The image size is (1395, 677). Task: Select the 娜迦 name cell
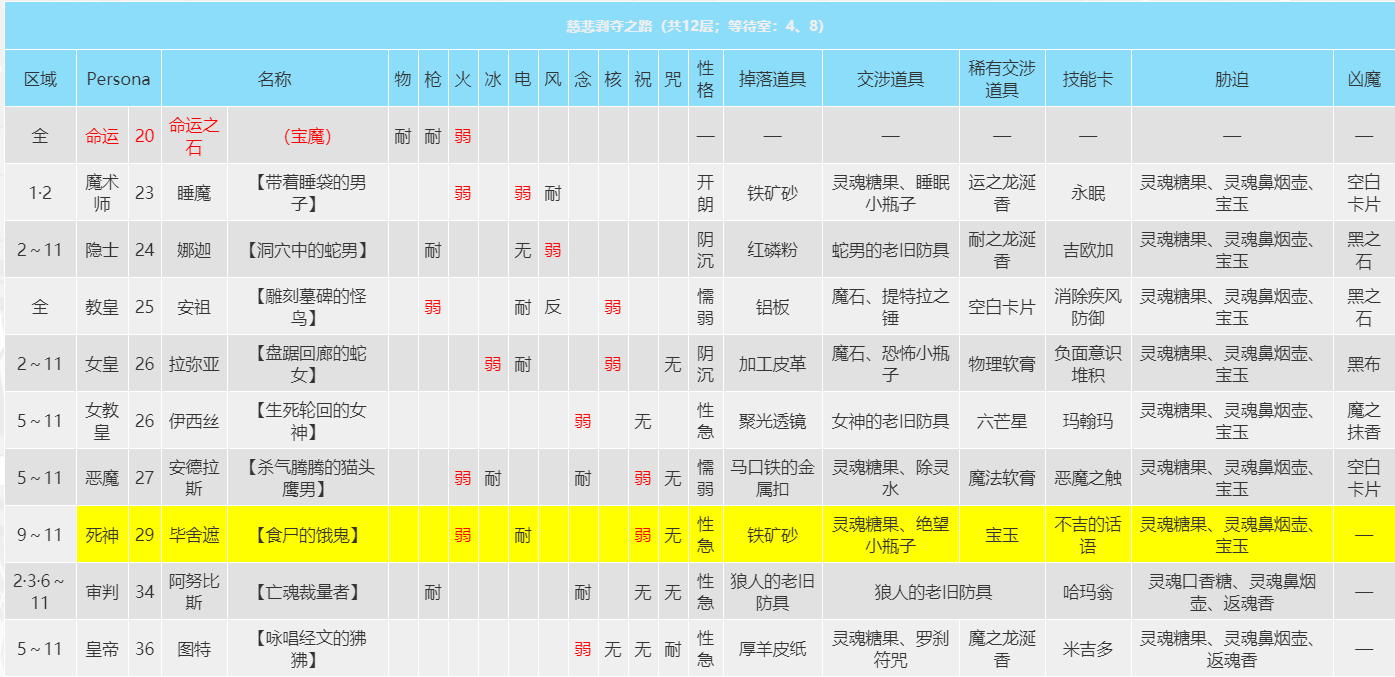[x=194, y=250]
